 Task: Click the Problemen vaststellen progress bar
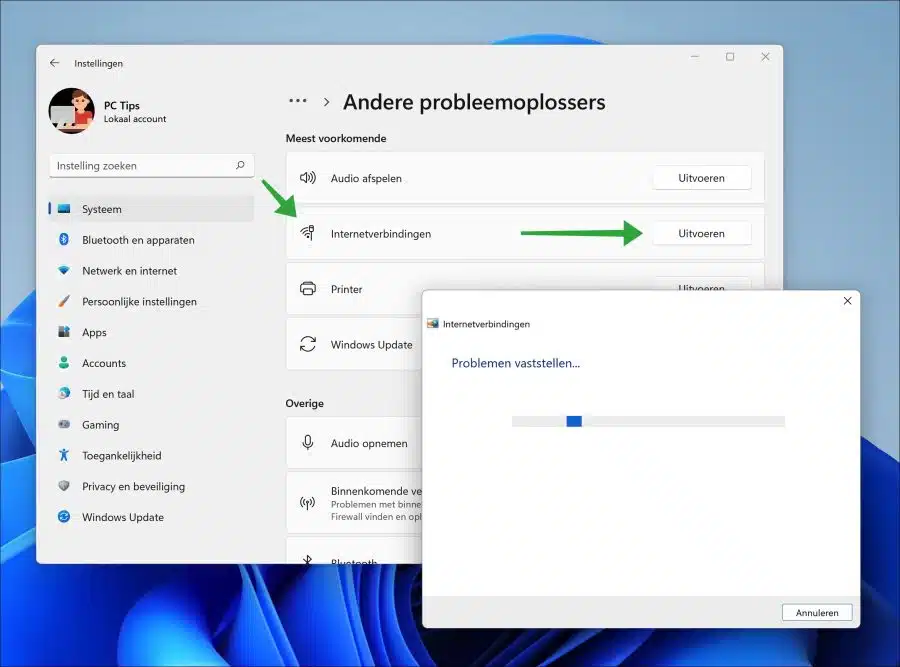pyautogui.click(x=648, y=421)
